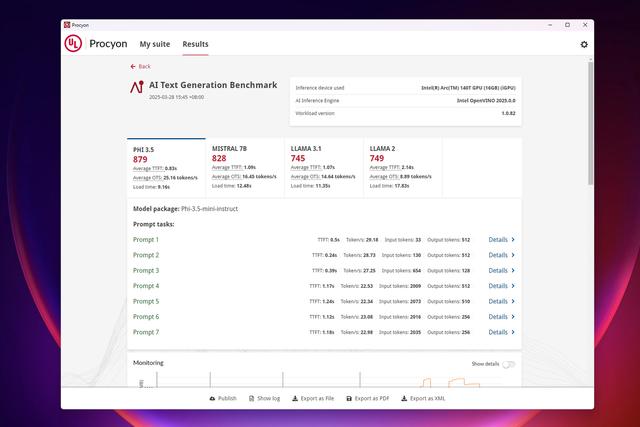This screenshot has width=640, height=427.
Task: Click the Show log document icon
Action: (251, 398)
